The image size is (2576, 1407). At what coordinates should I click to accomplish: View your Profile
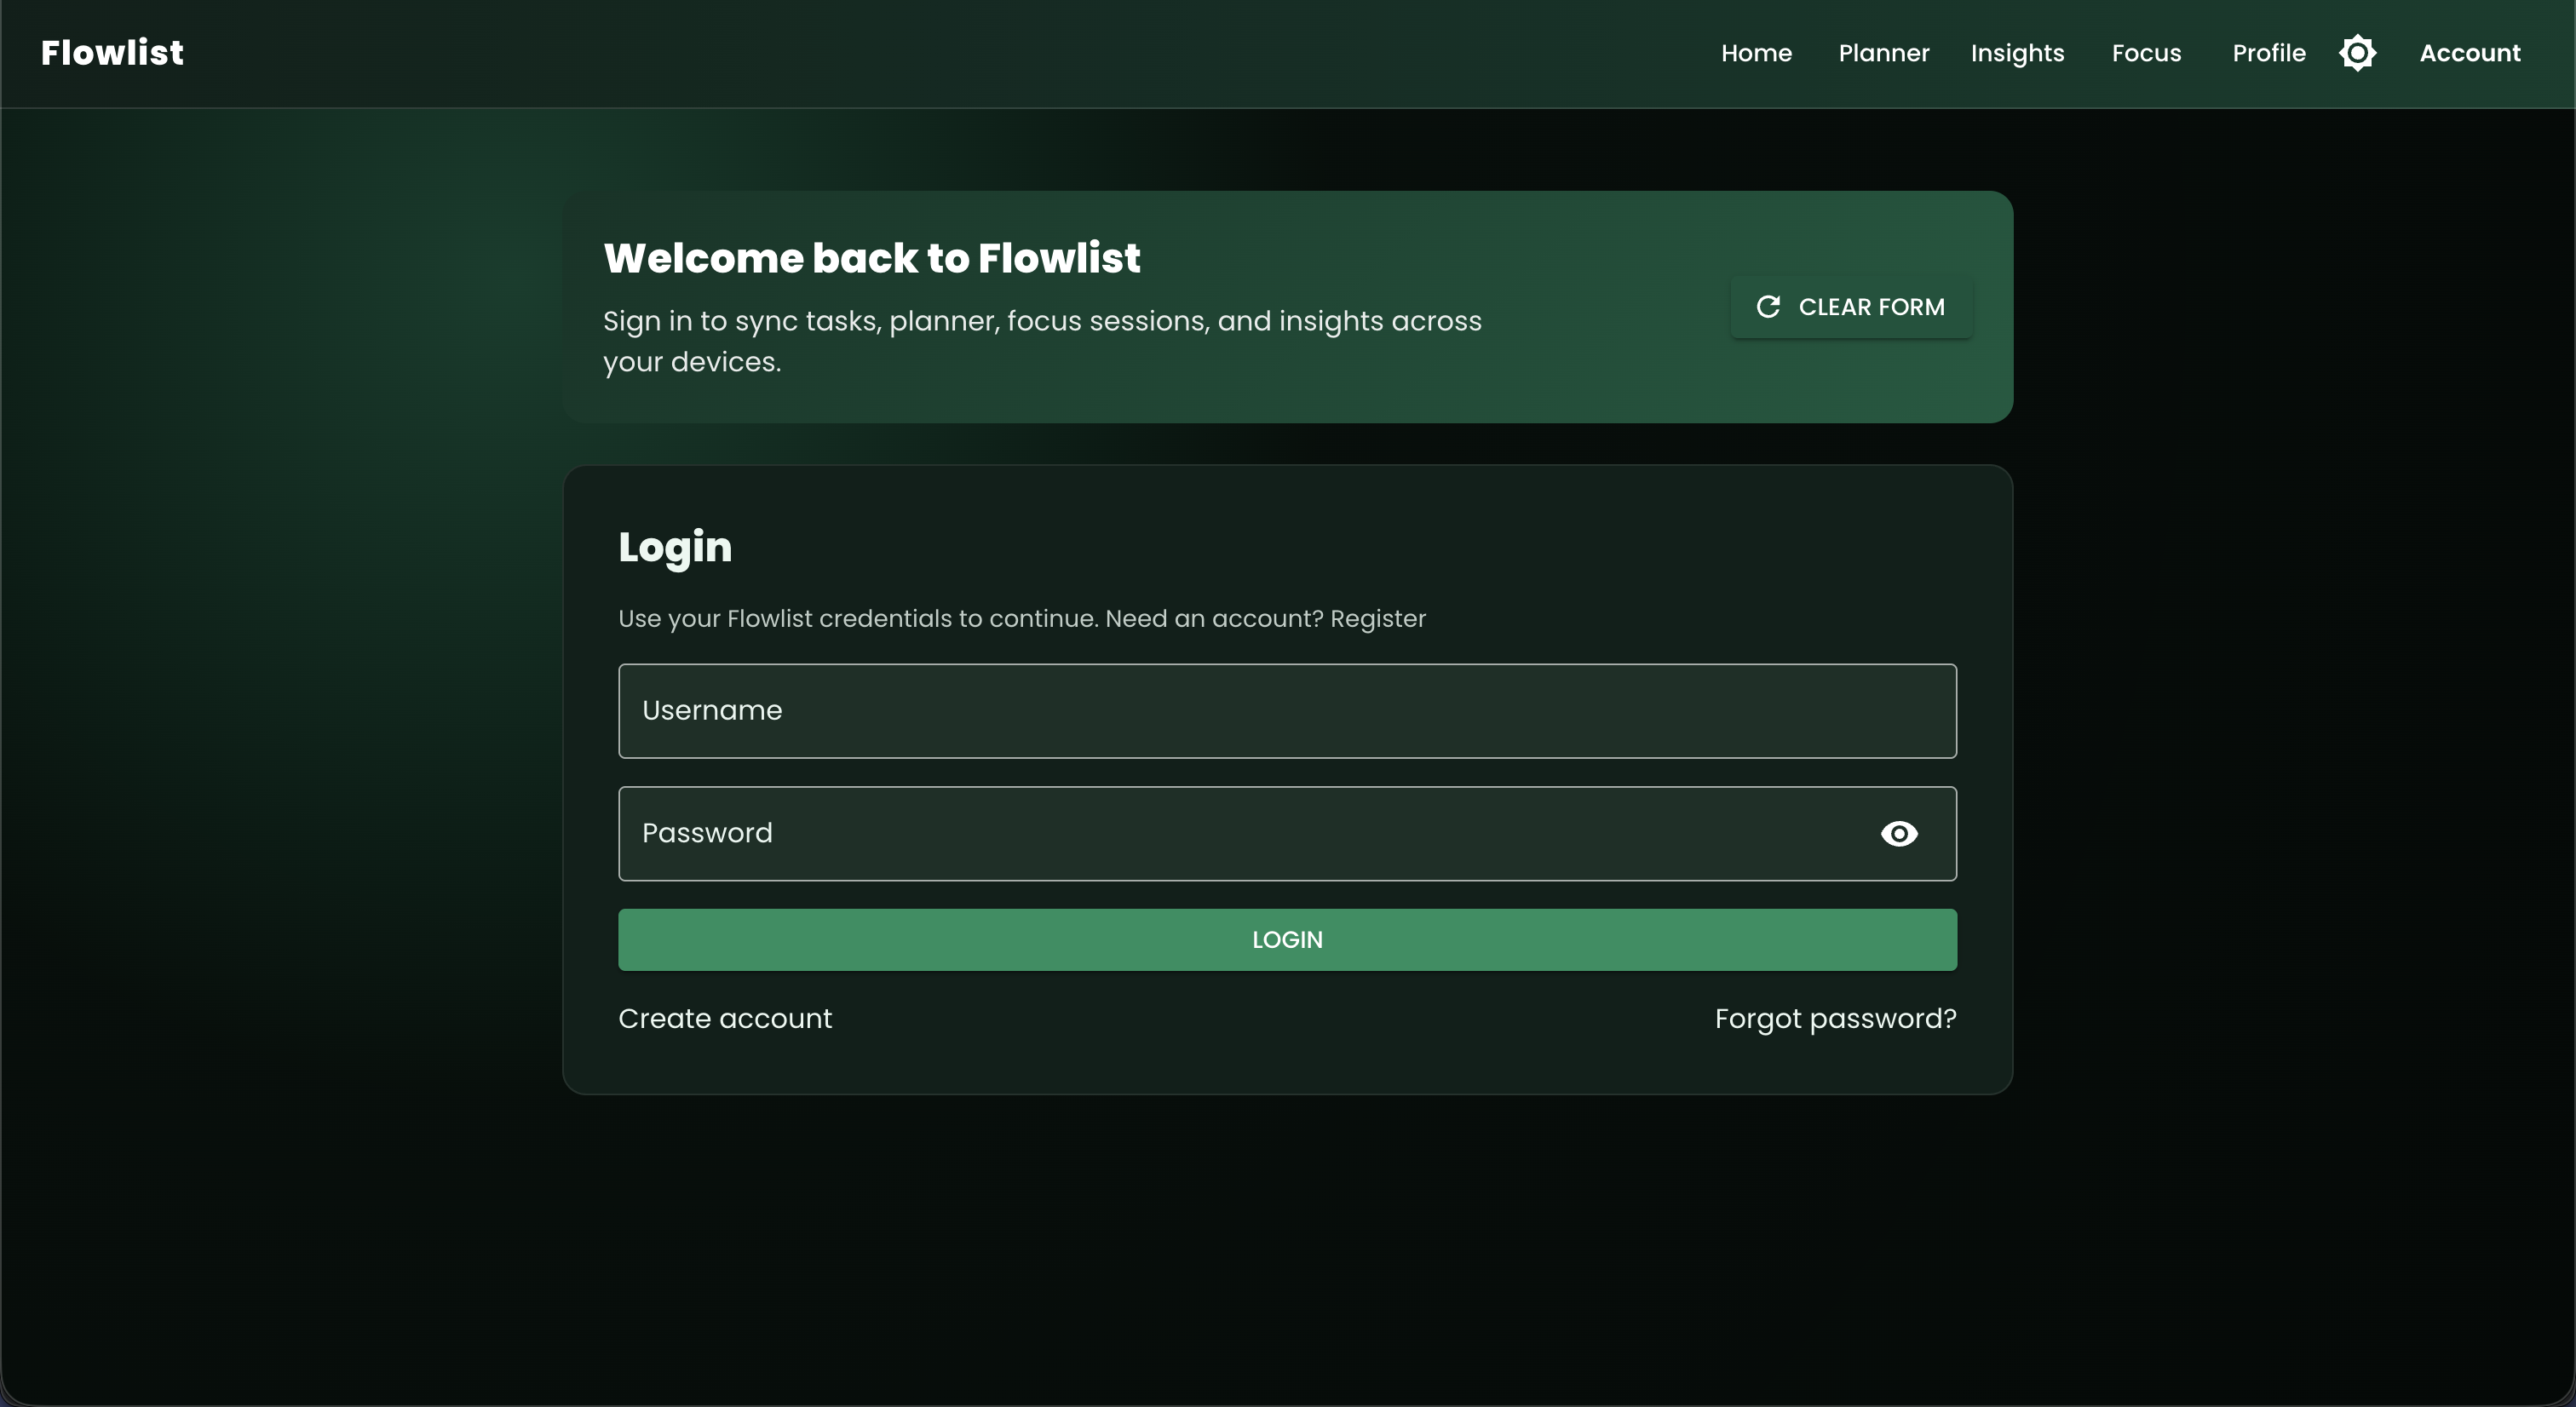(x=2268, y=53)
